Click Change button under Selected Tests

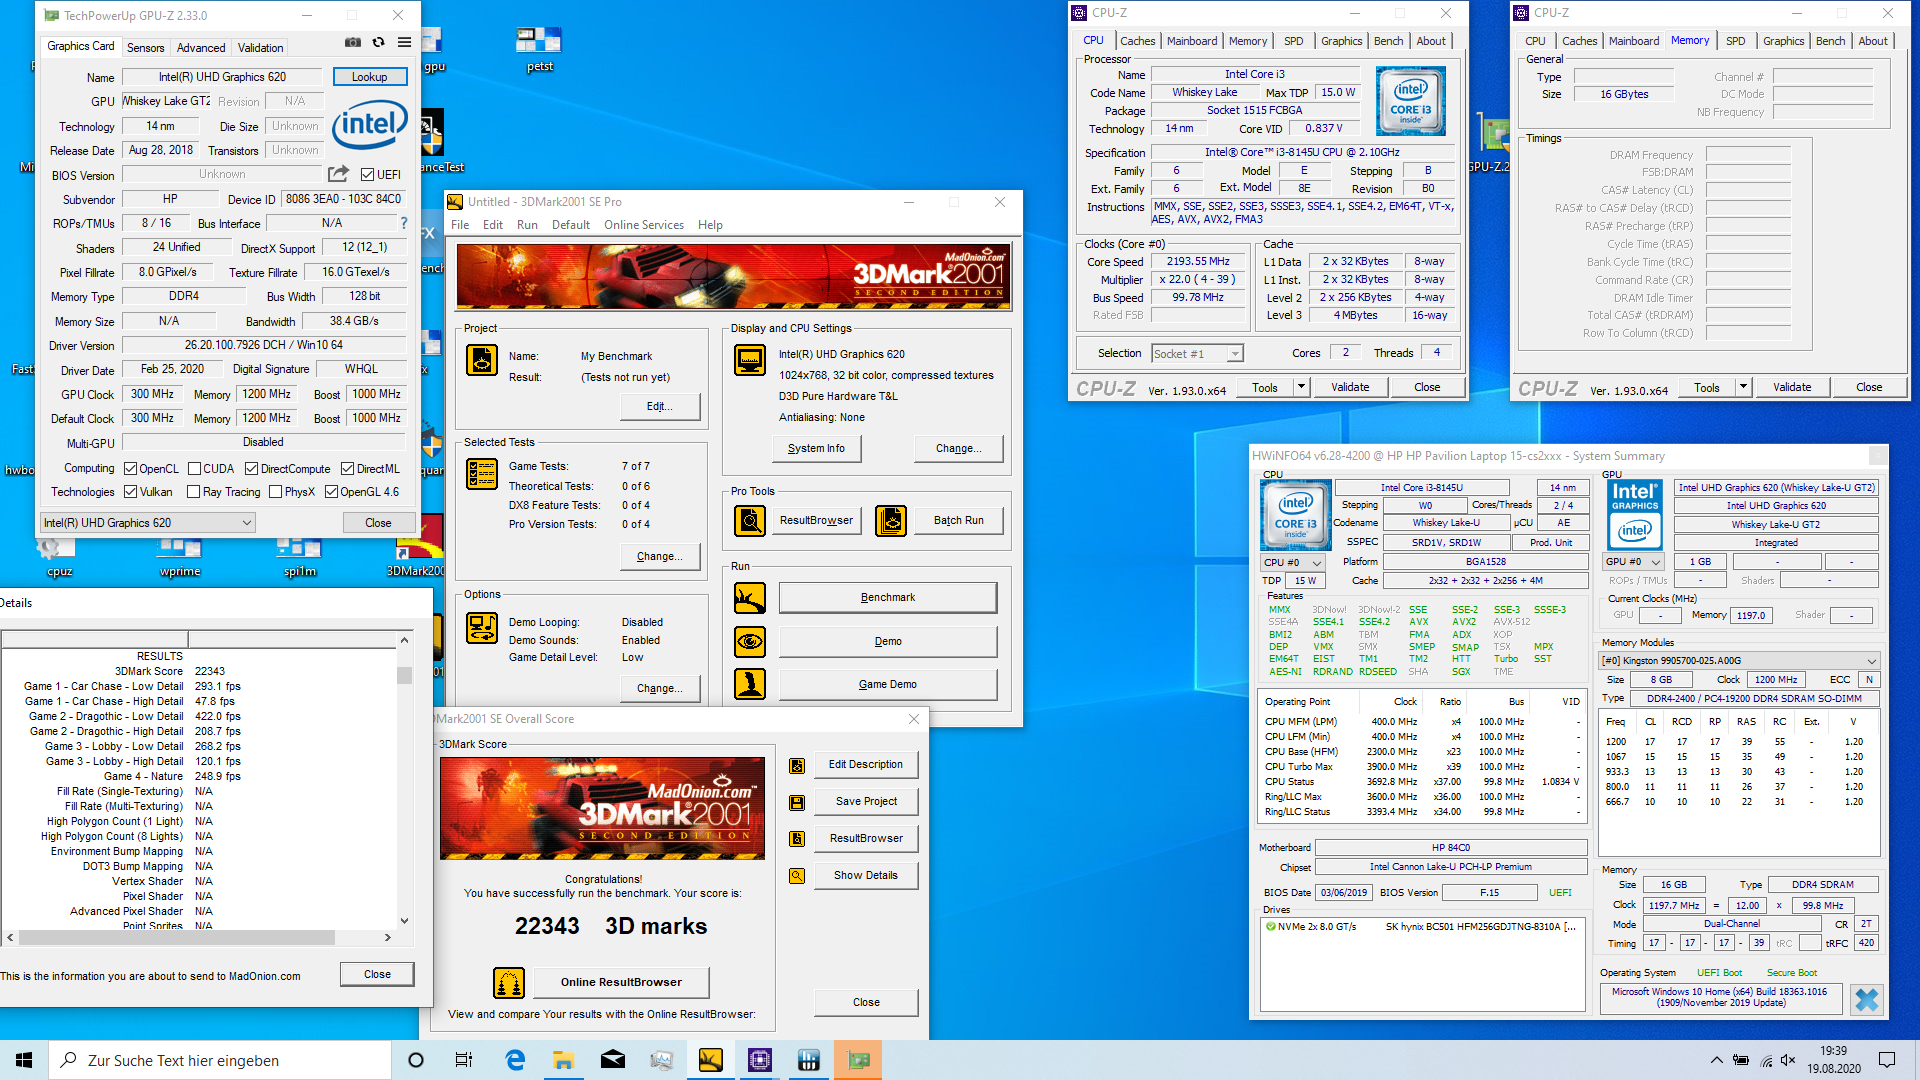tap(659, 557)
